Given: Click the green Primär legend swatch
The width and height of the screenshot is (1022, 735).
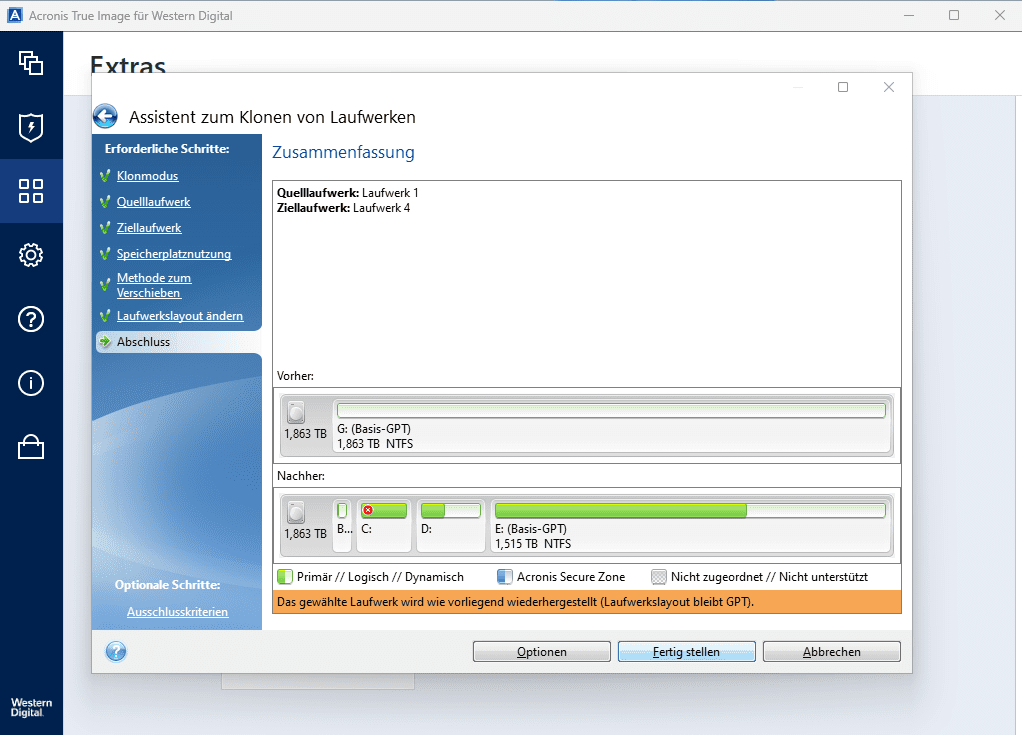Looking at the screenshot, I should click(x=285, y=577).
